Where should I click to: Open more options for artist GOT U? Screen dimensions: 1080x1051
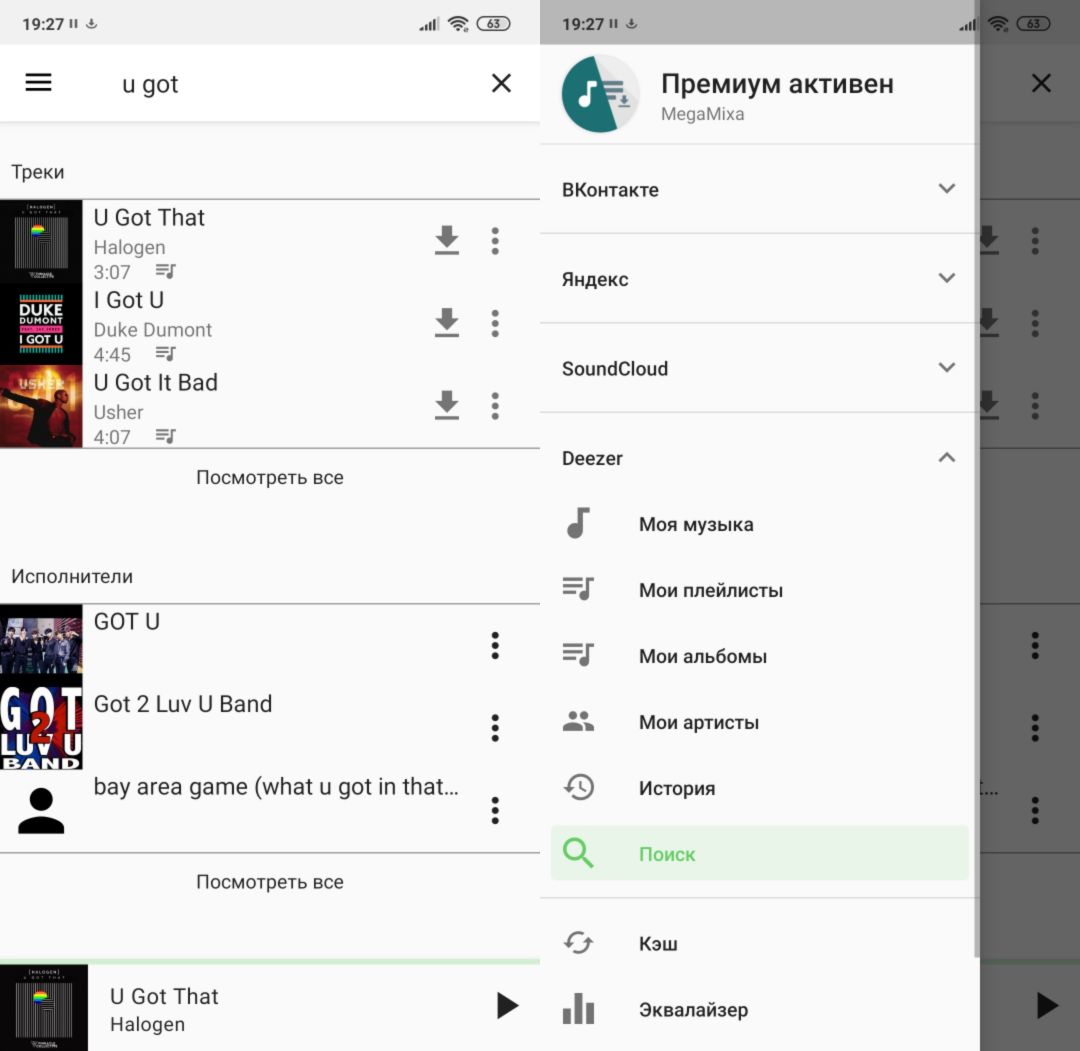(495, 645)
